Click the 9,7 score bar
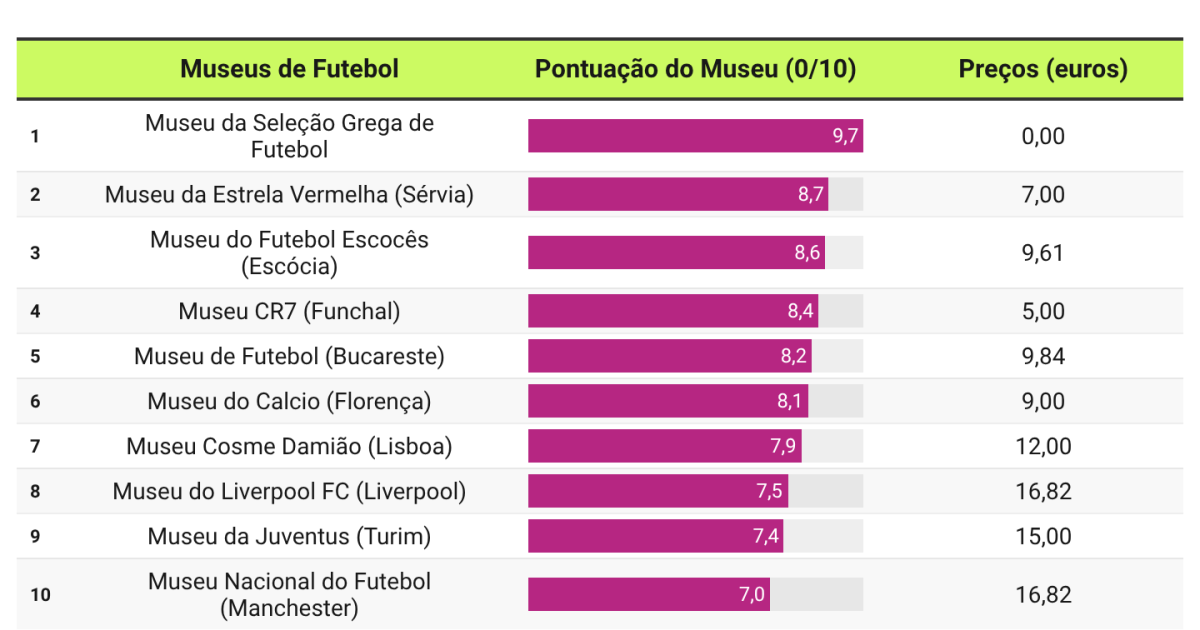 695,136
